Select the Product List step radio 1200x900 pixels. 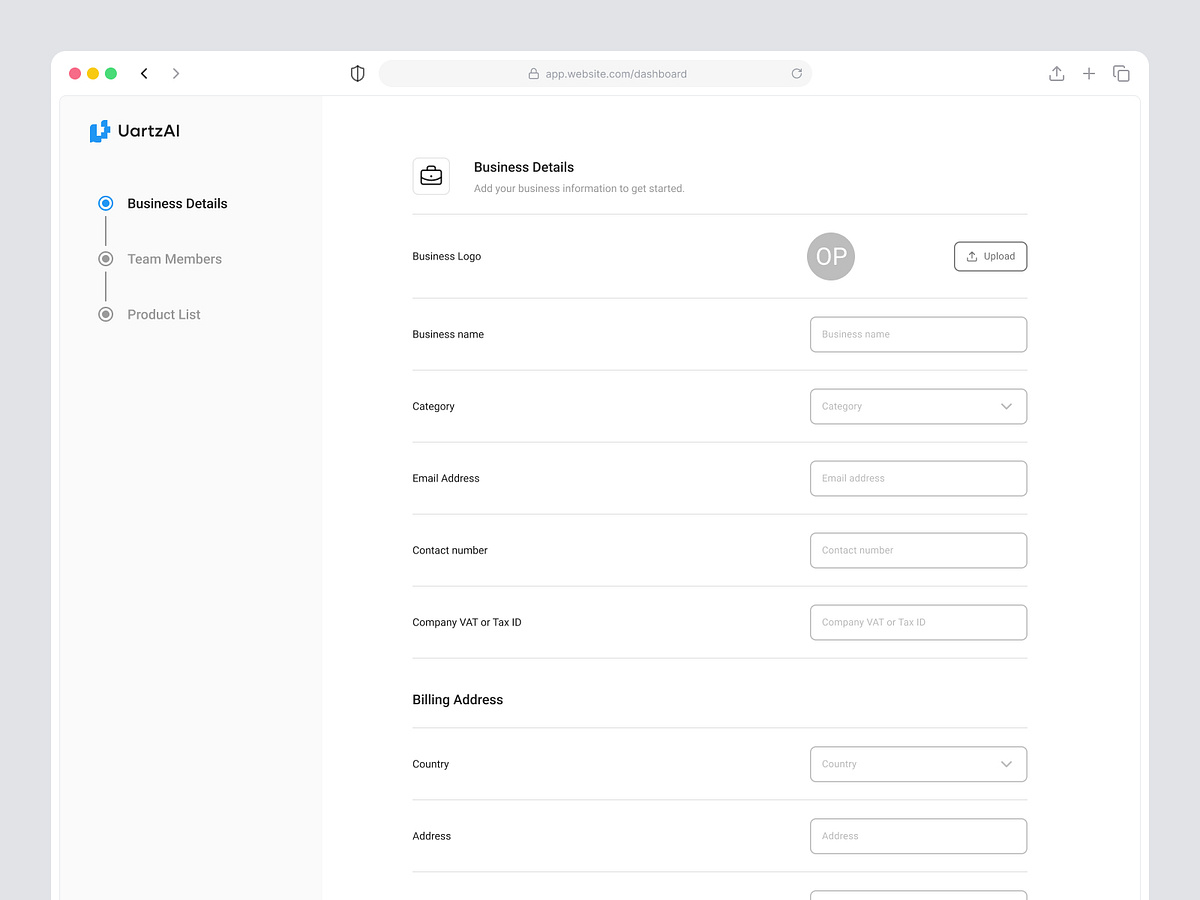tap(106, 314)
